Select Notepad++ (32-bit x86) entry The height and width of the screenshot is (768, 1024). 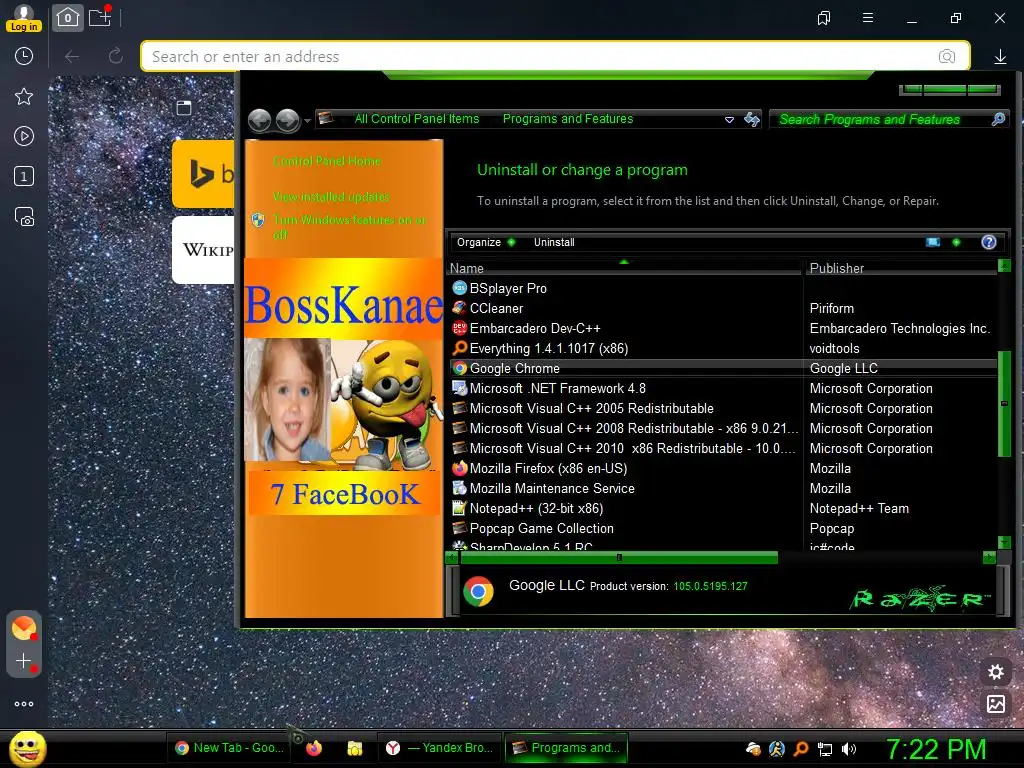tap(536, 508)
